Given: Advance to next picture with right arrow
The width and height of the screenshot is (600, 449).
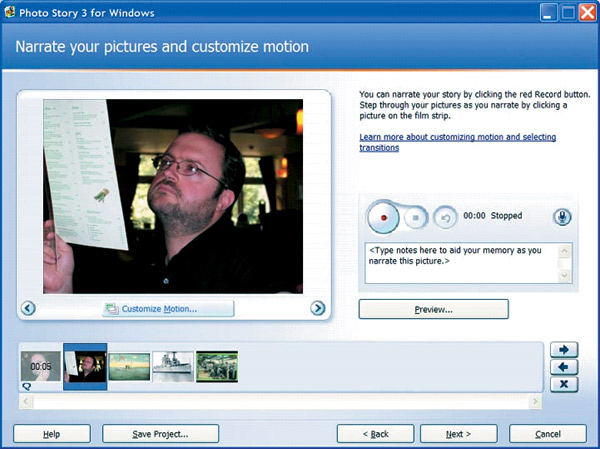Looking at the screenshot, I should click(318, 308).
